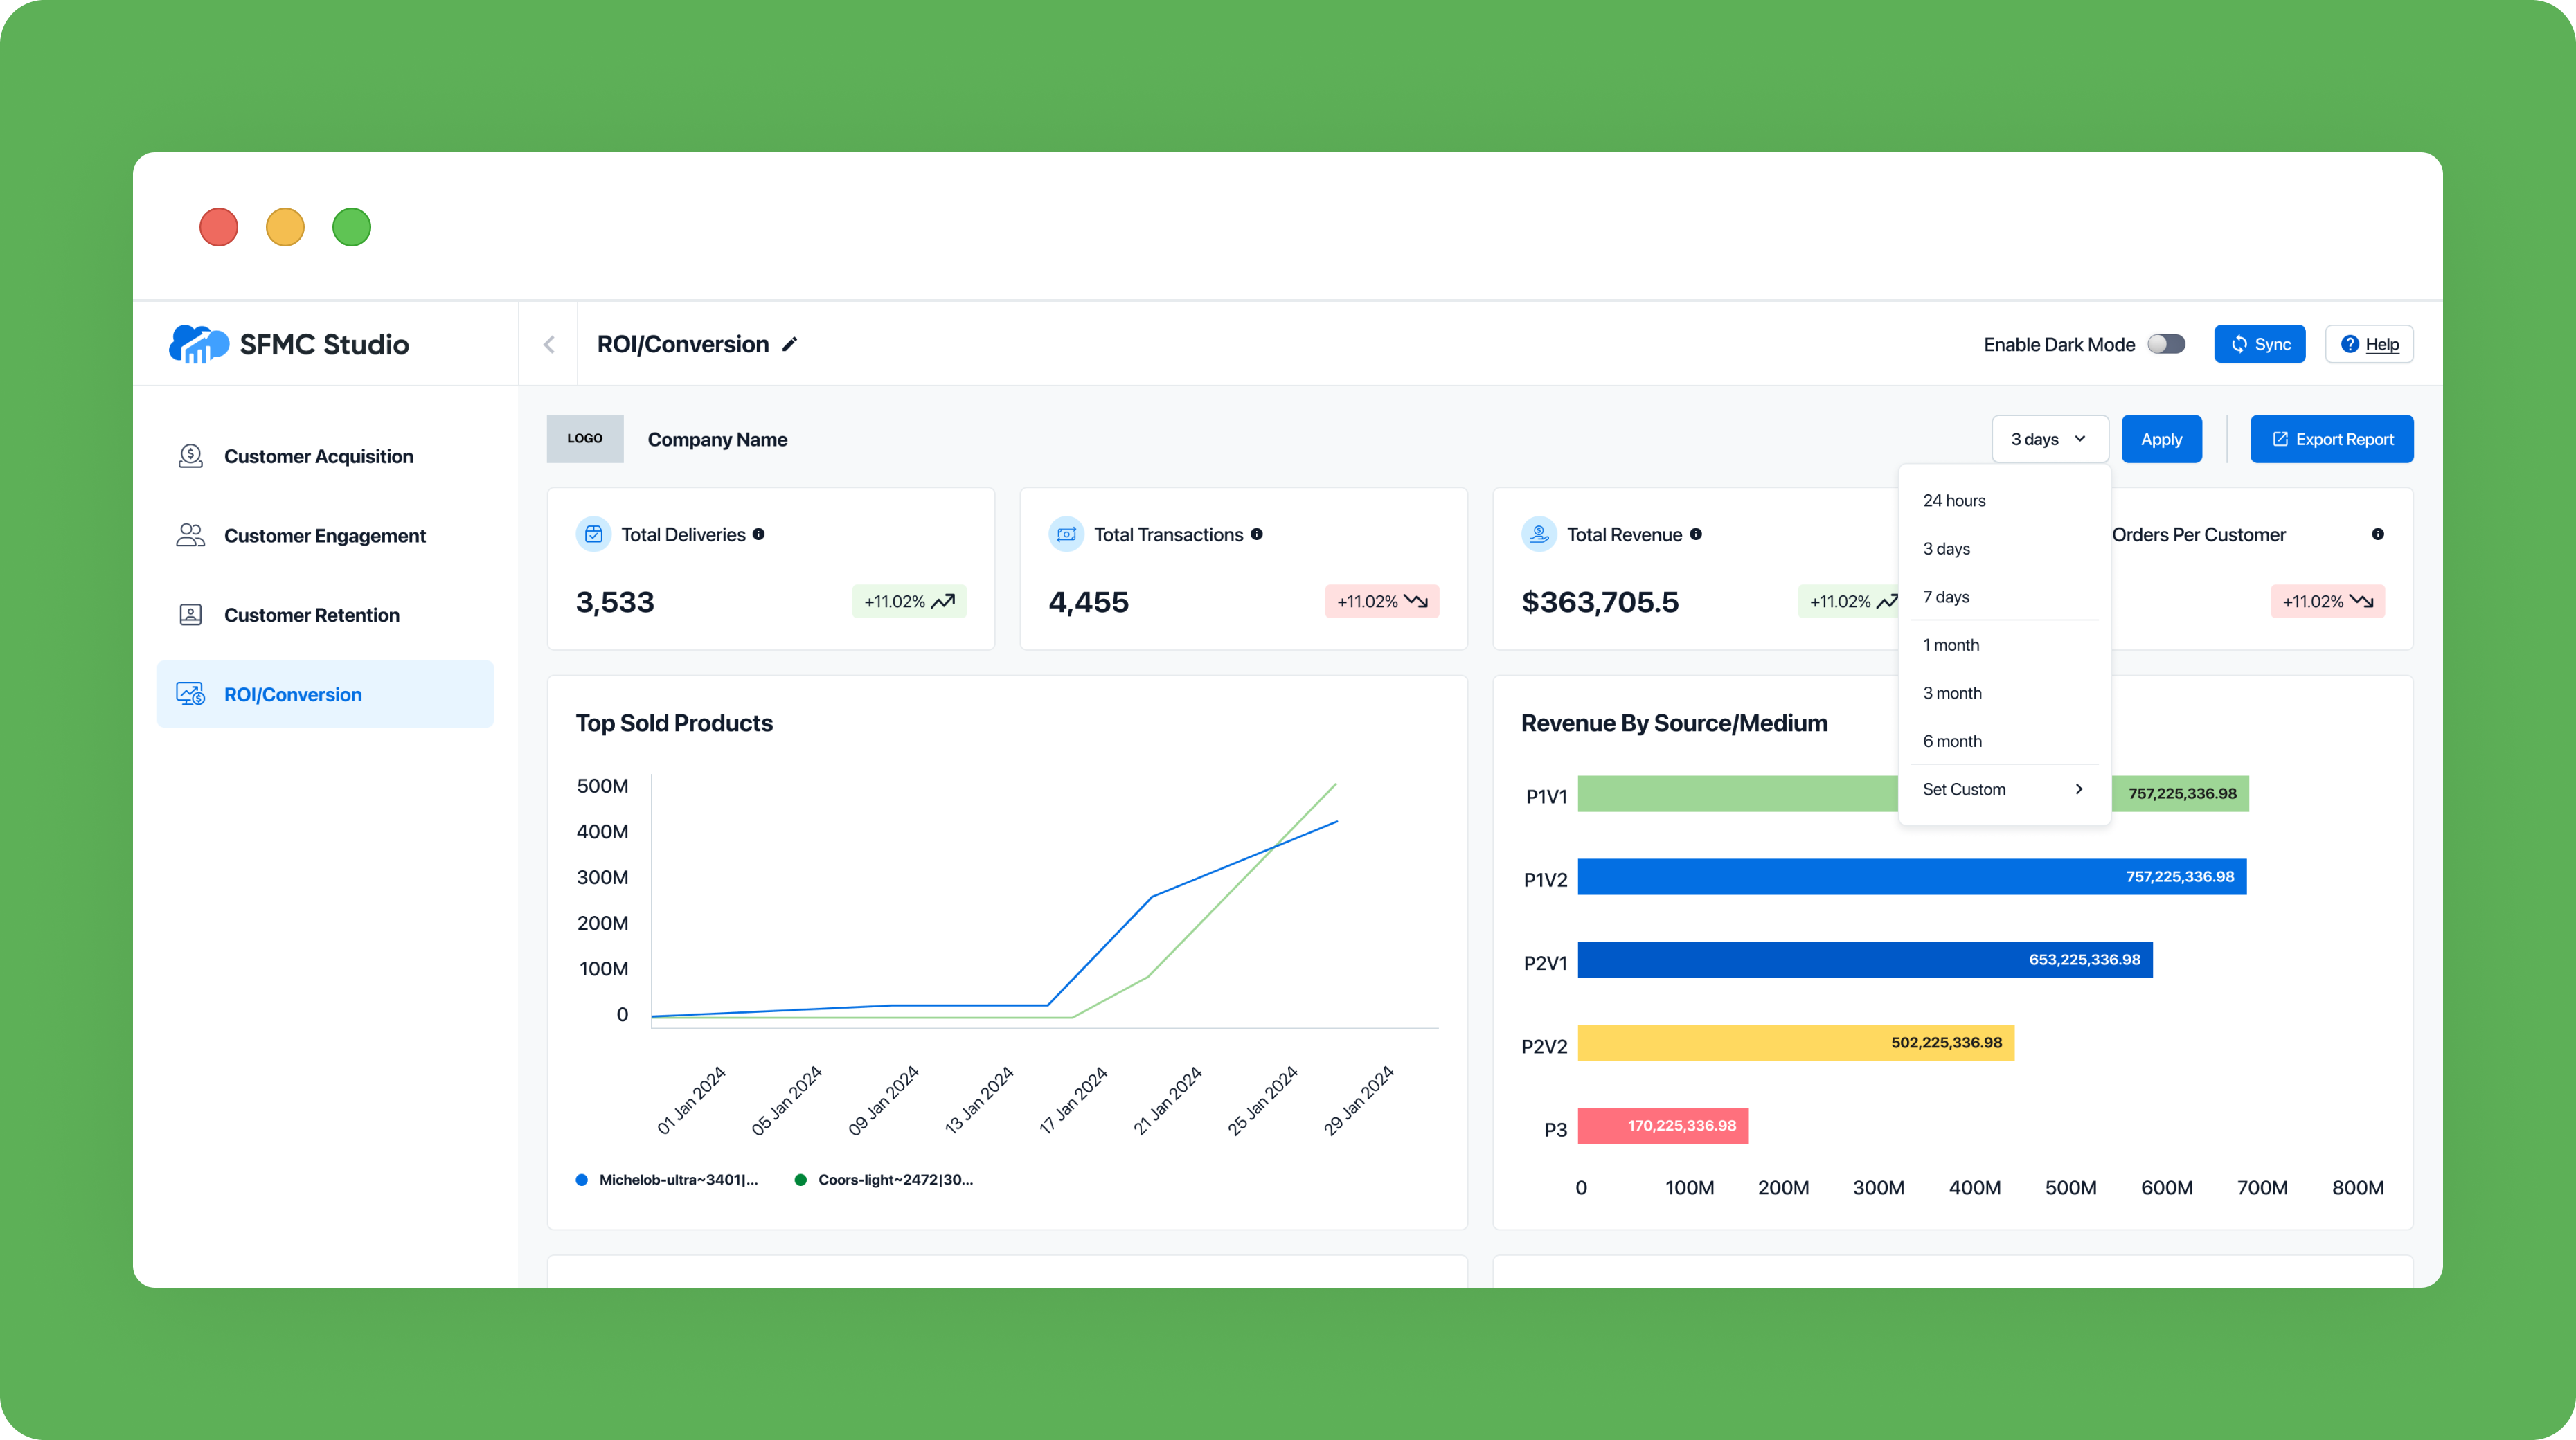2576x1440 pixels.
Task: Show info tooltip for Total Deliveries
Action: pyautogui.click(x=759, y=534)
